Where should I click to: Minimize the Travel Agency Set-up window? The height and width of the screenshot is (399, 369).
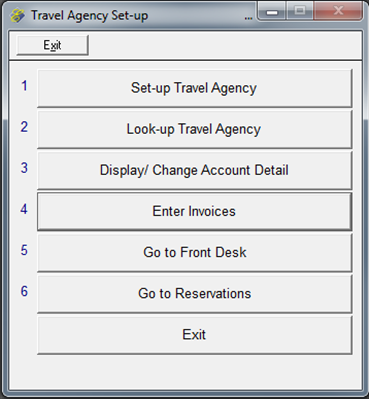click(272, 11)
